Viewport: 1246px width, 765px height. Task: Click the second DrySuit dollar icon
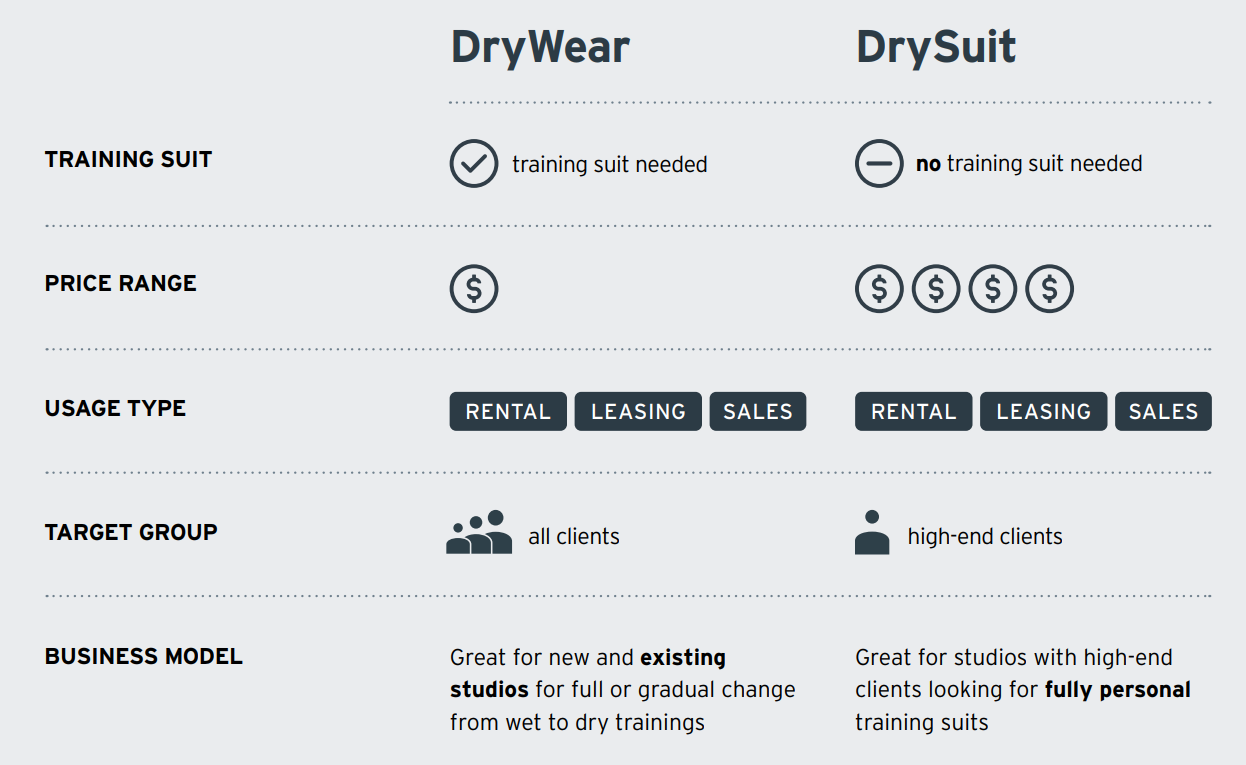(936, 289)
